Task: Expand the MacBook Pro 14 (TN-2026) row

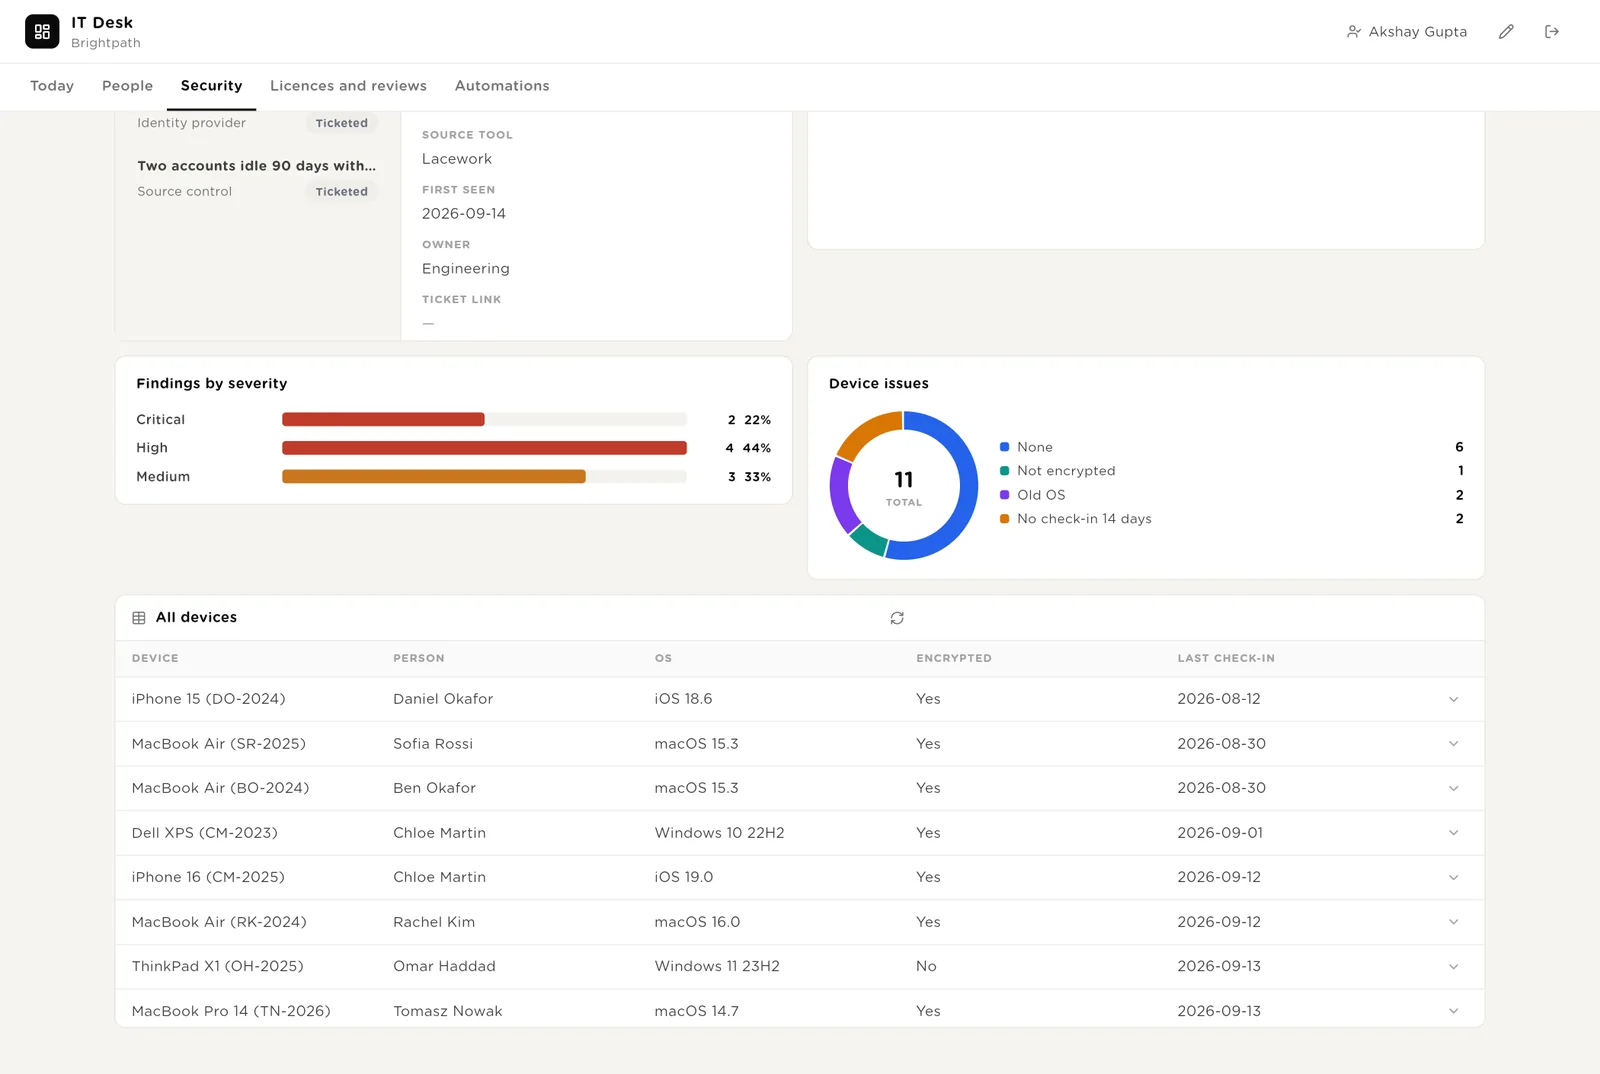Action: click(1453, 1011)
